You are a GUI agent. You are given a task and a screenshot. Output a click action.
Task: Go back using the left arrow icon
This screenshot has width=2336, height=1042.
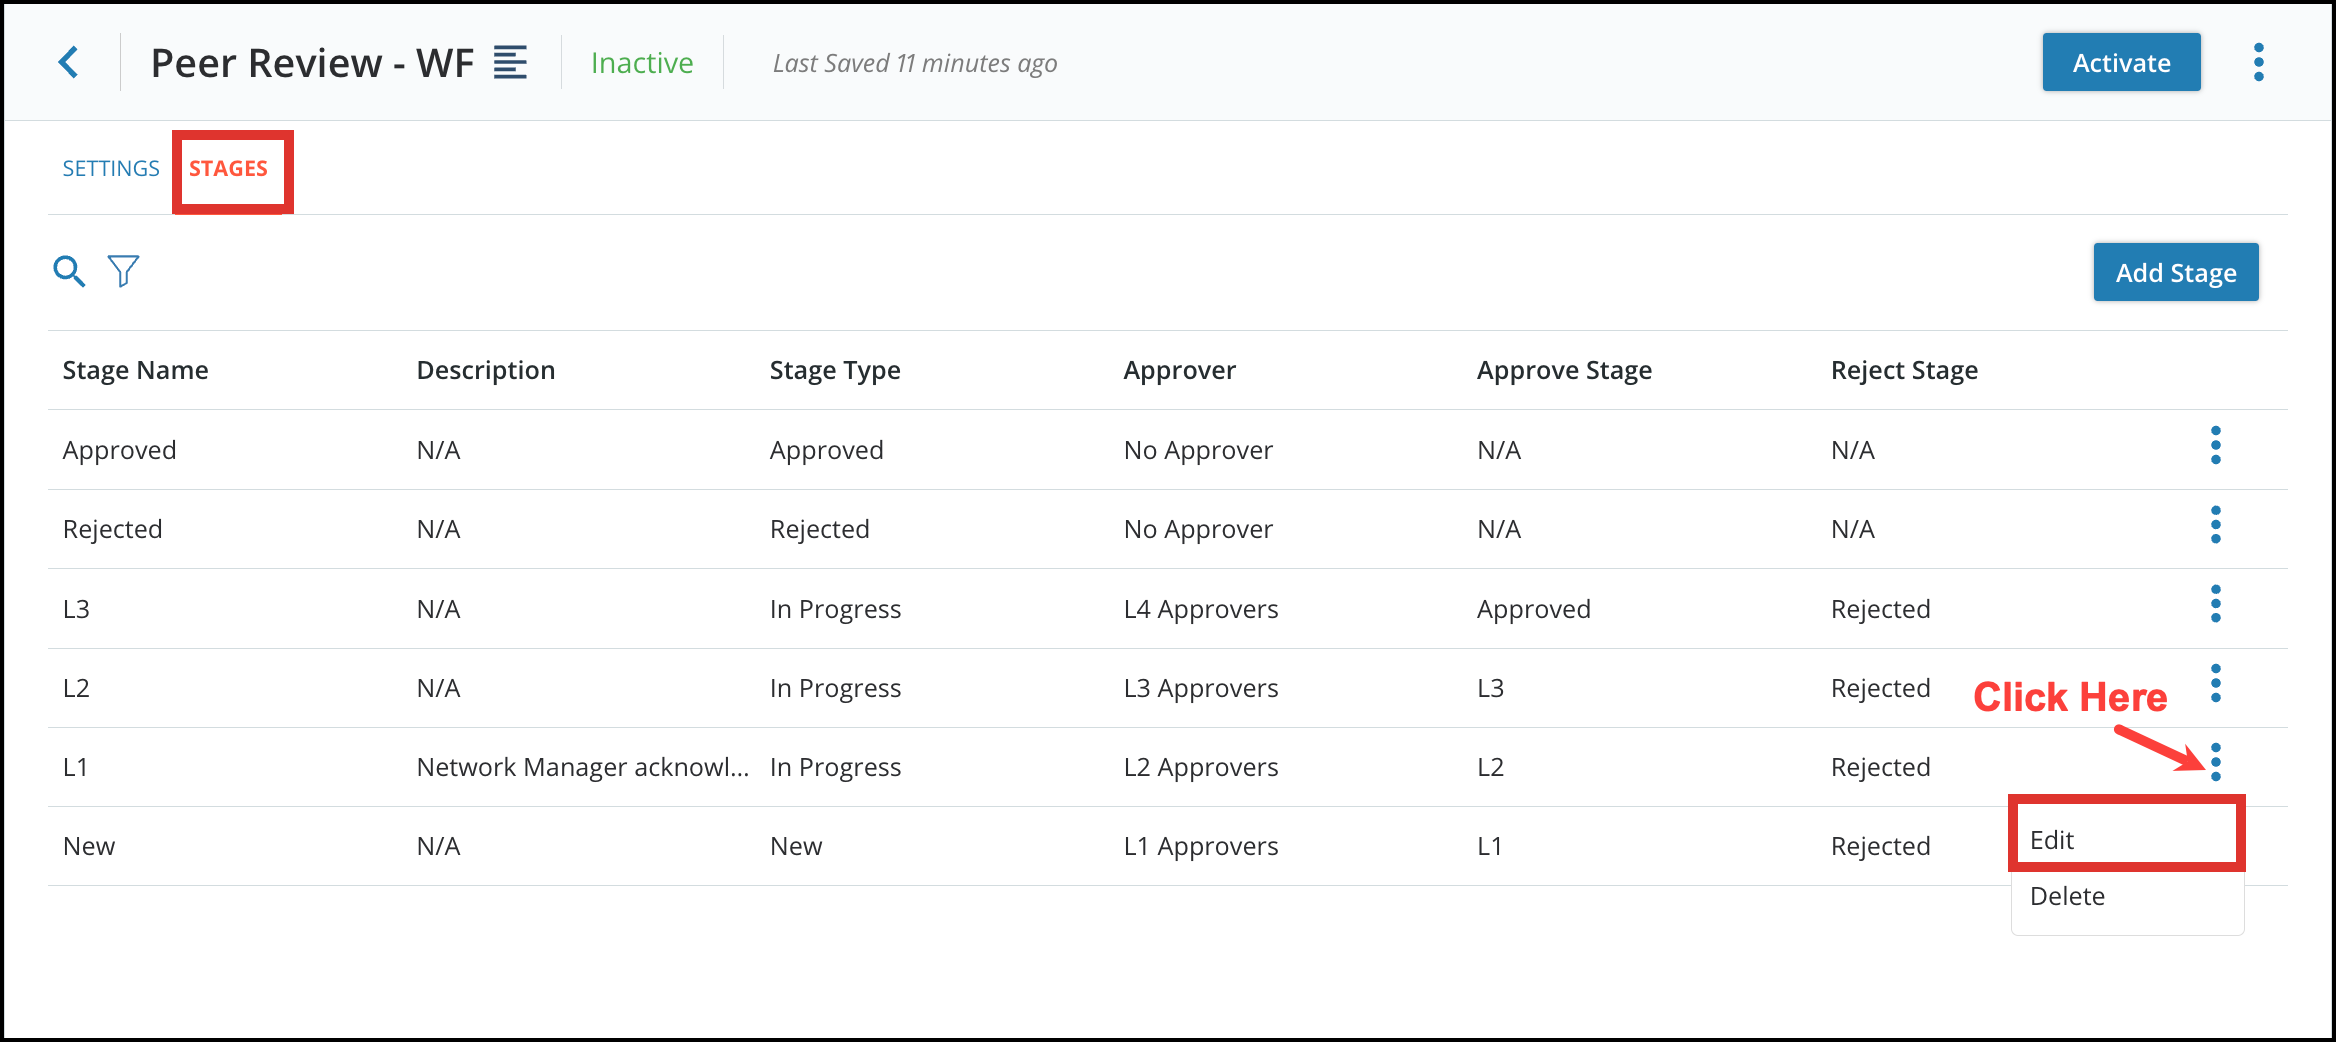[x=68, y=62]
